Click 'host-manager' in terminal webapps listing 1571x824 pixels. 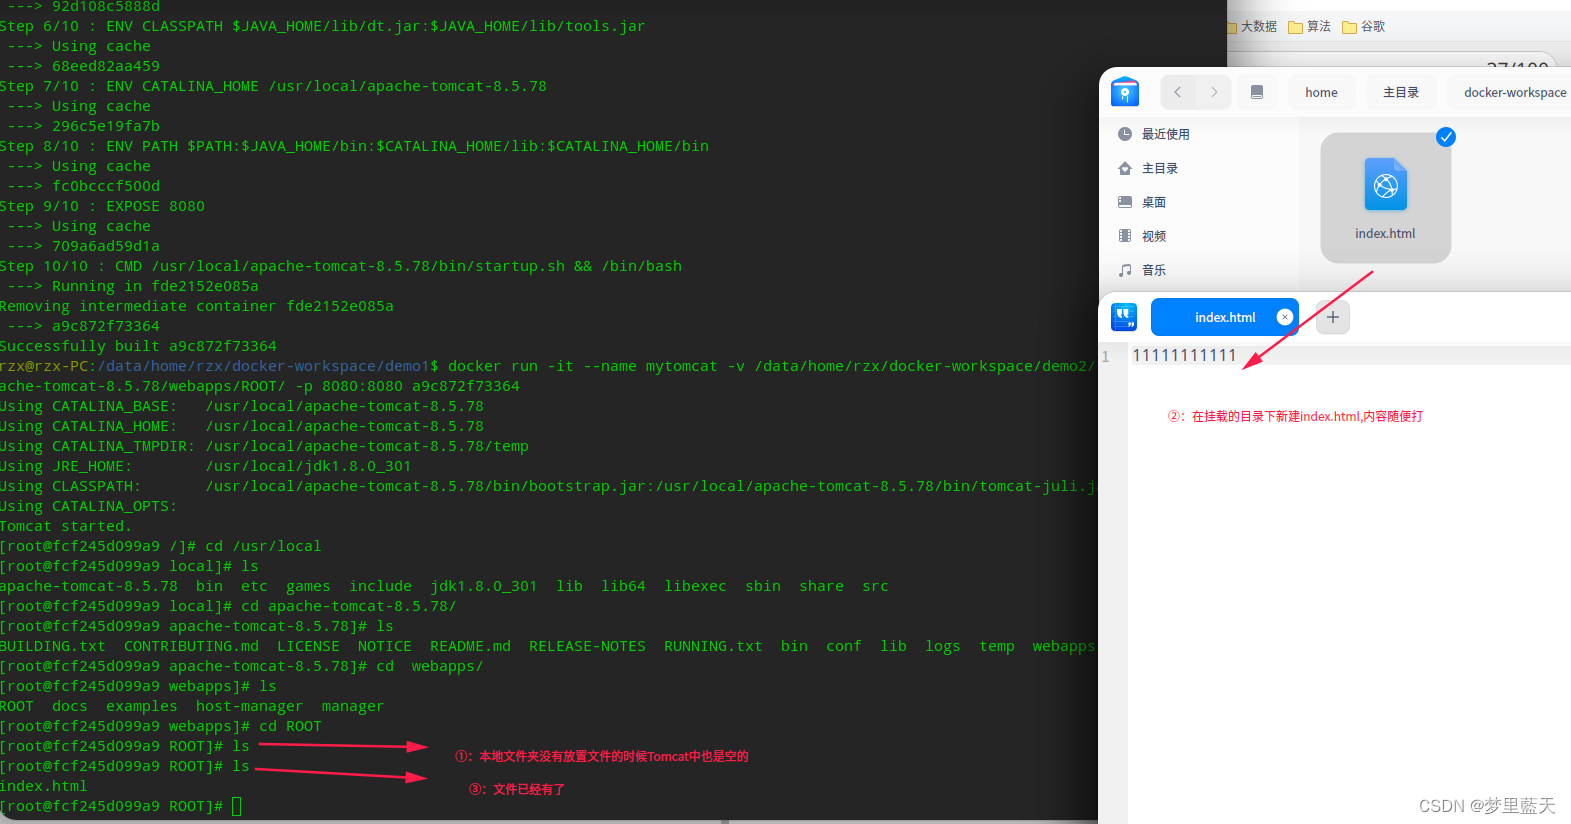click(249, 706)
